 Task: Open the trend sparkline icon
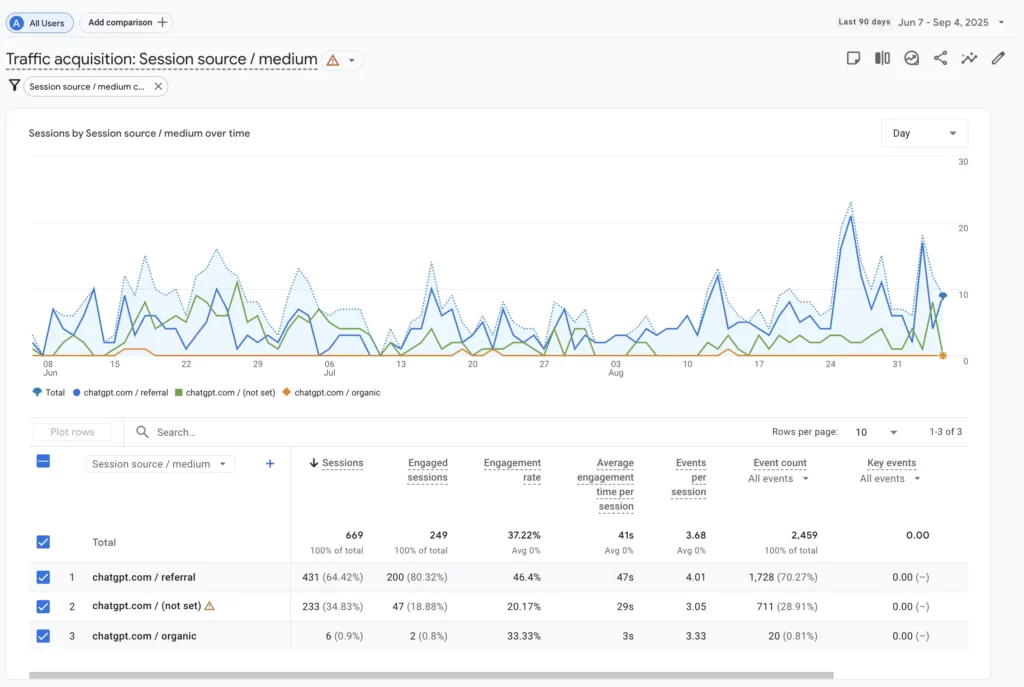point(969,58)
